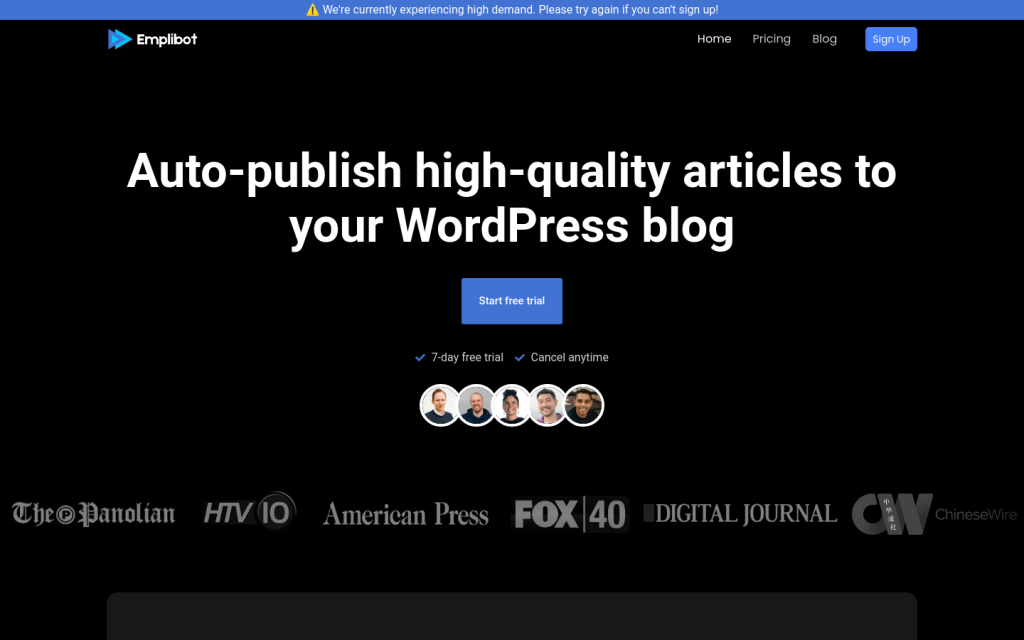This screenshot has width=1024, height=640.
Task: Open the Blog link in navigation
Action: pyautogui.click(x=824, y=39)
